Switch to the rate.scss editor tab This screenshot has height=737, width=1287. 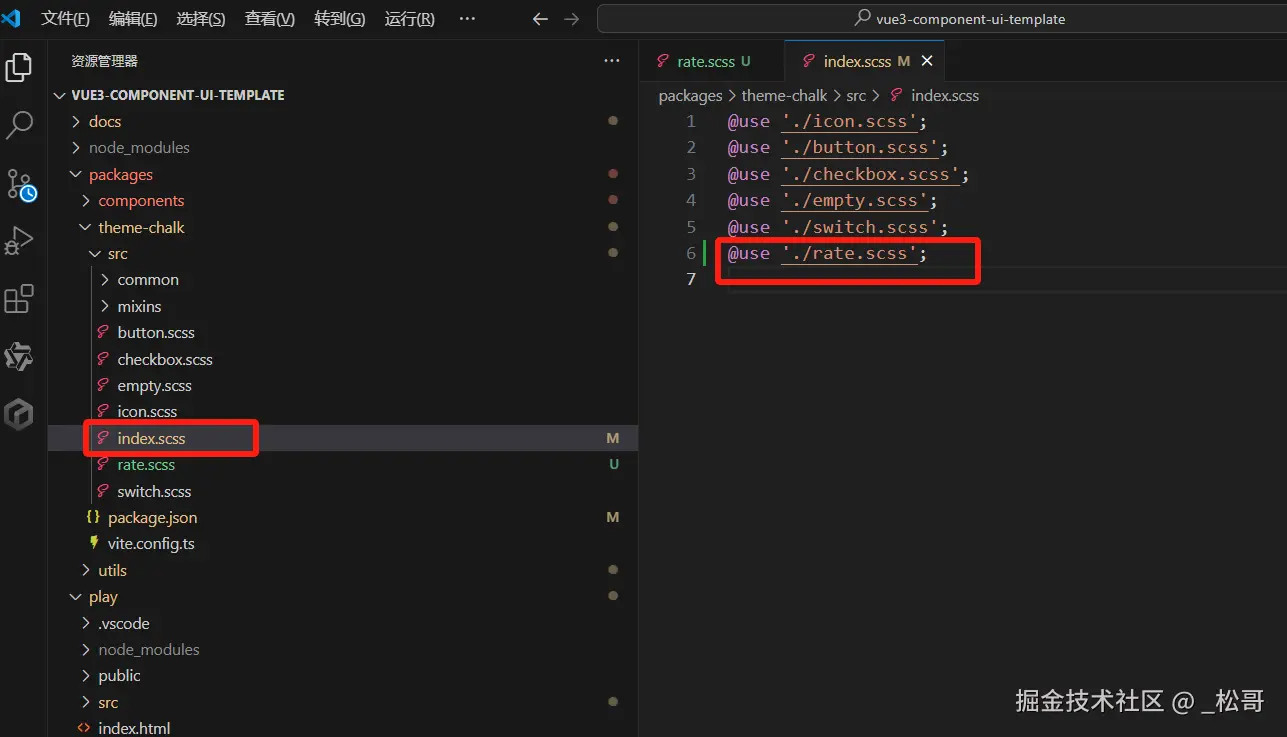[x=711, y=61]
